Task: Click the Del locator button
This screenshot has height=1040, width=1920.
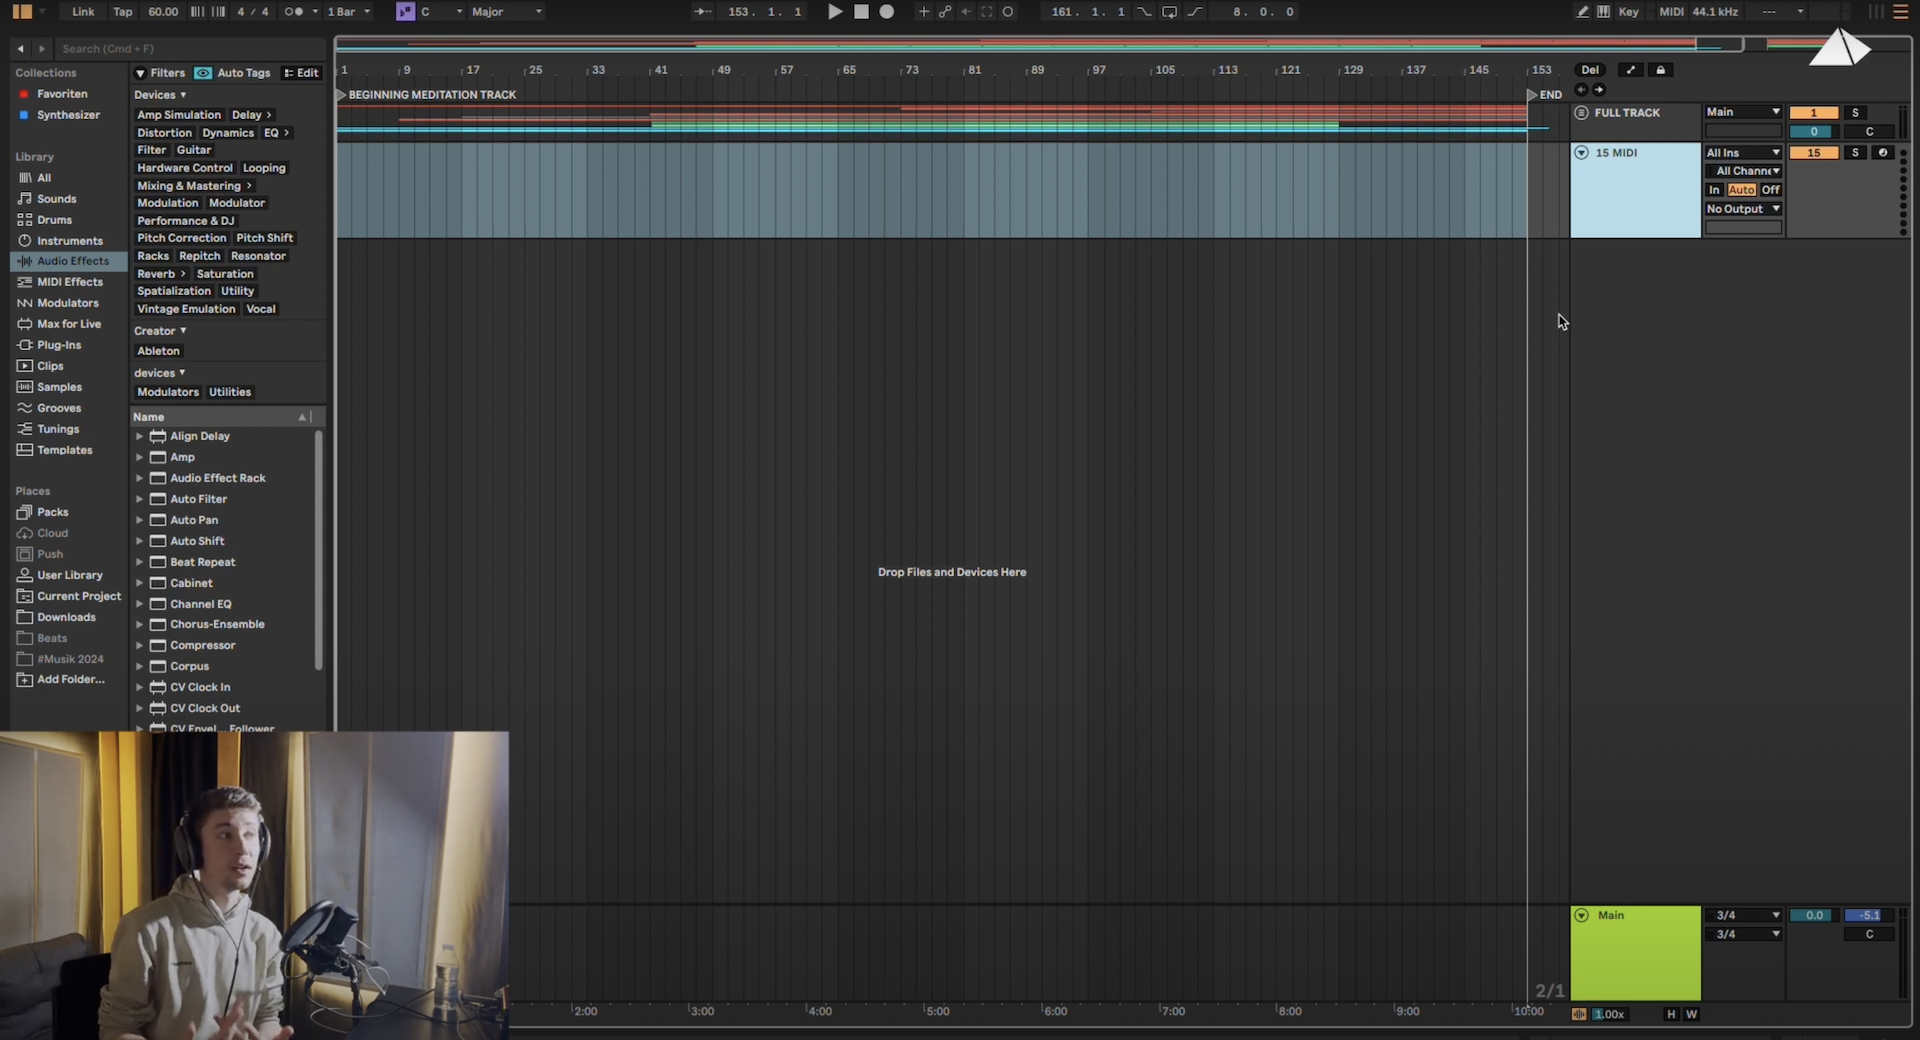Action: [1589, 70]
